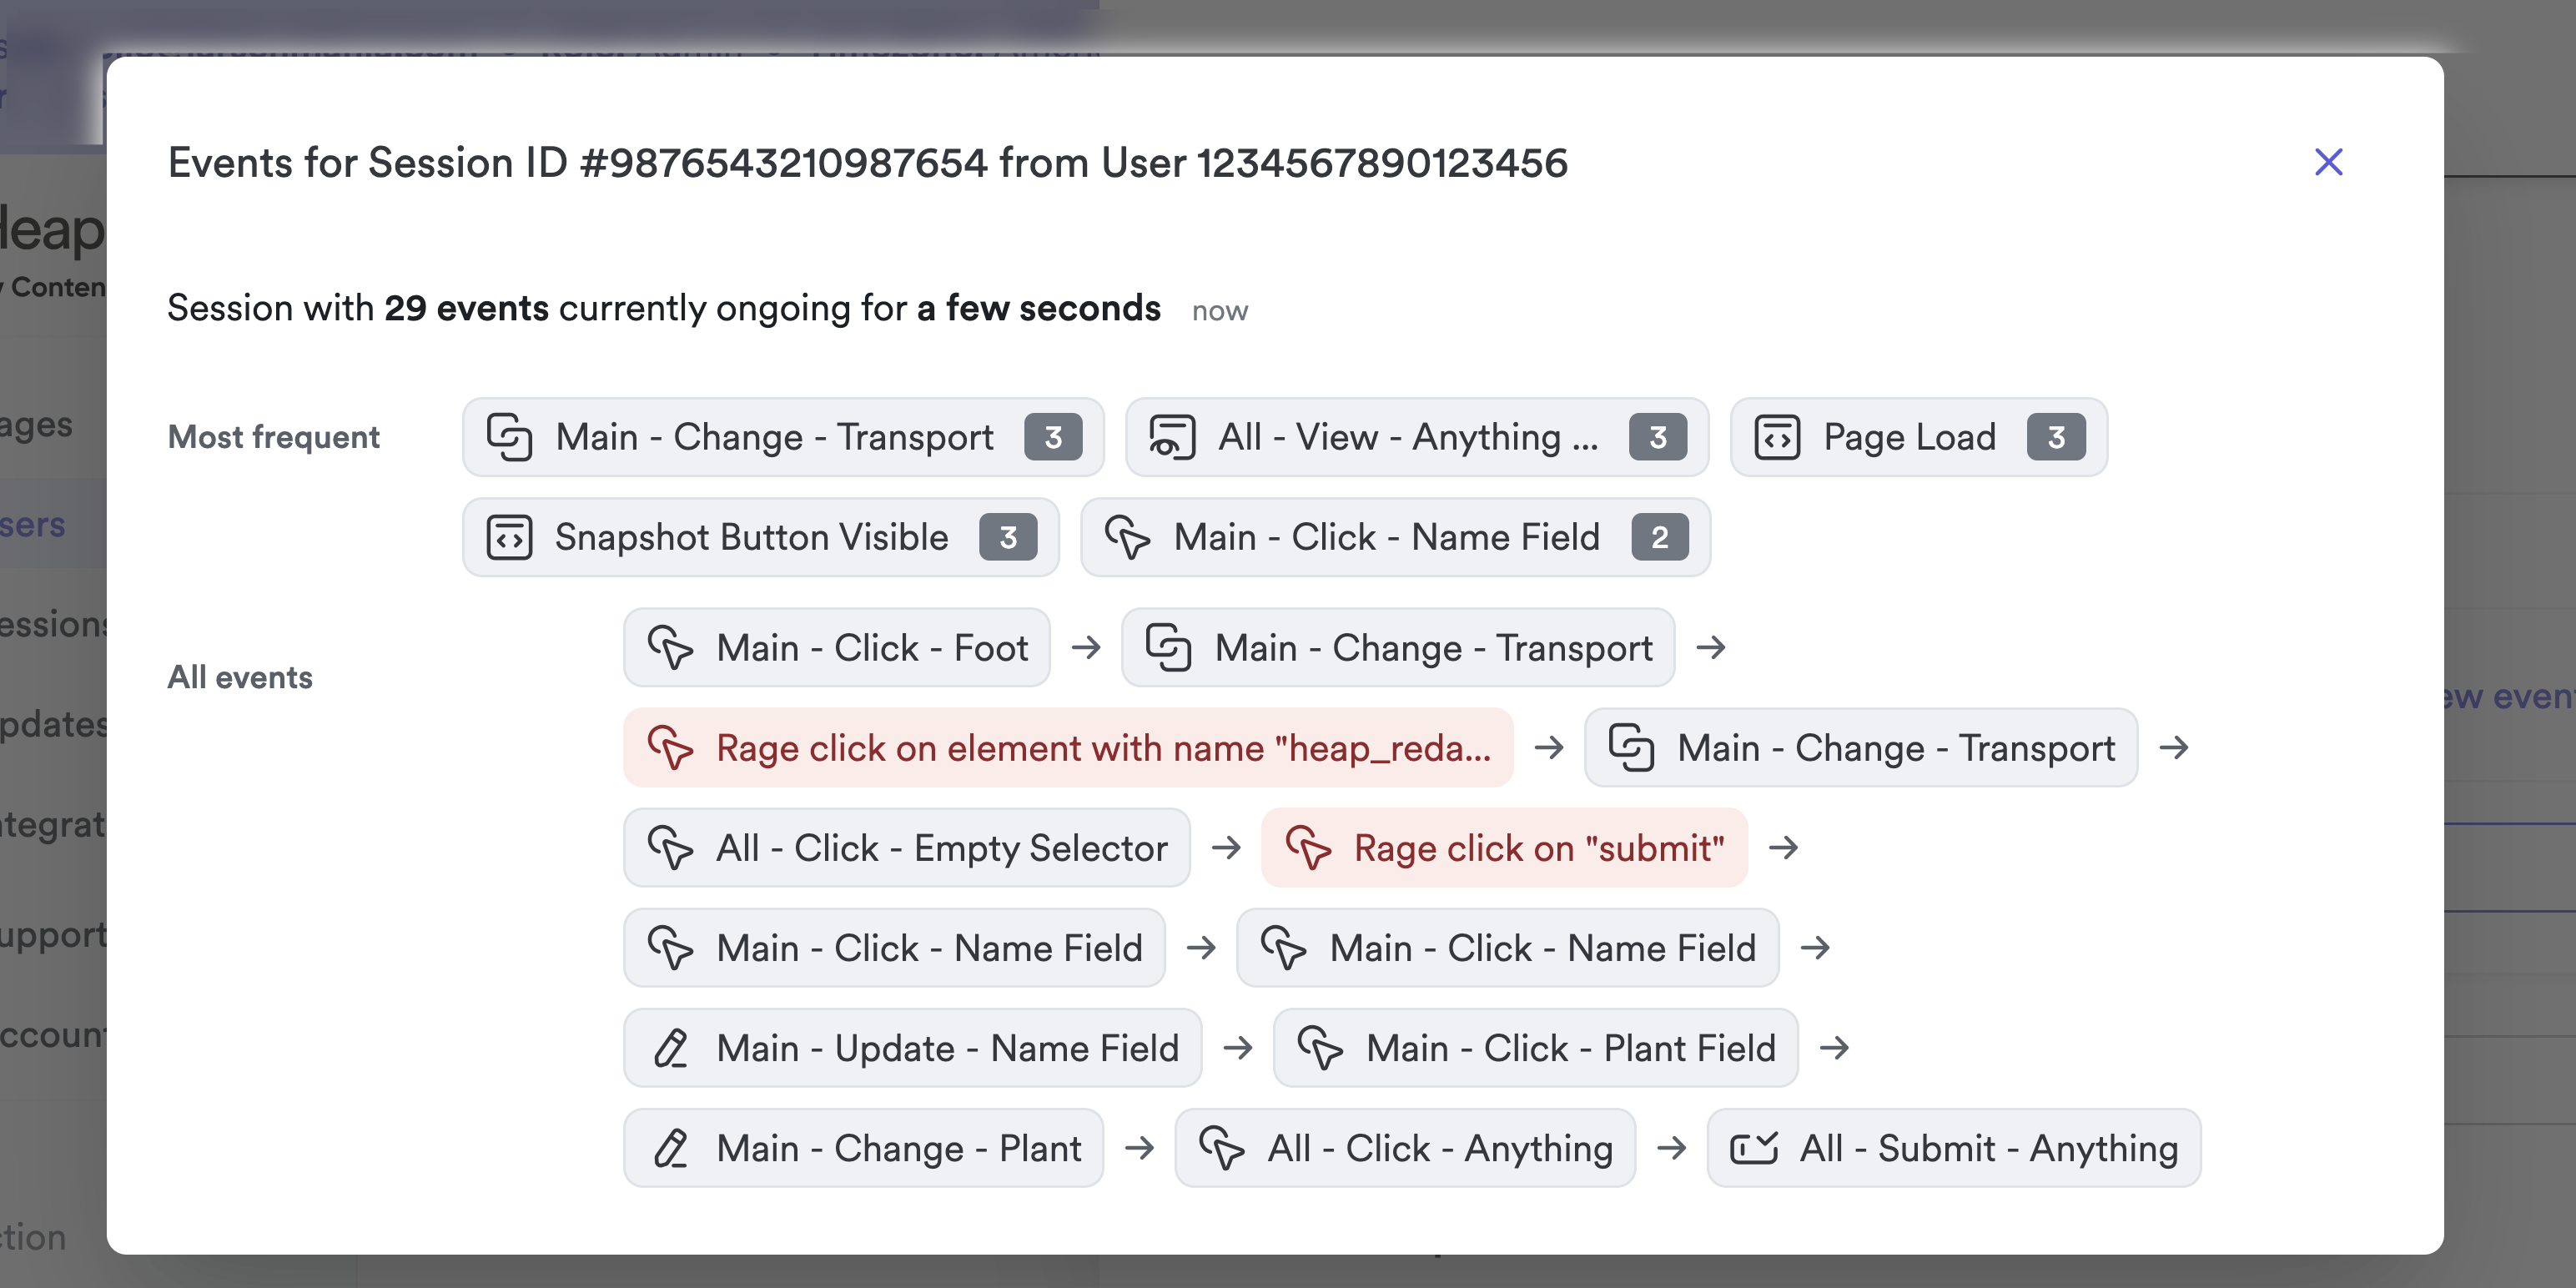The image size is (2576, 1288).
Task: Click the submit icon on All - Submit - Anything
Action: (x=1753, y=1148)
